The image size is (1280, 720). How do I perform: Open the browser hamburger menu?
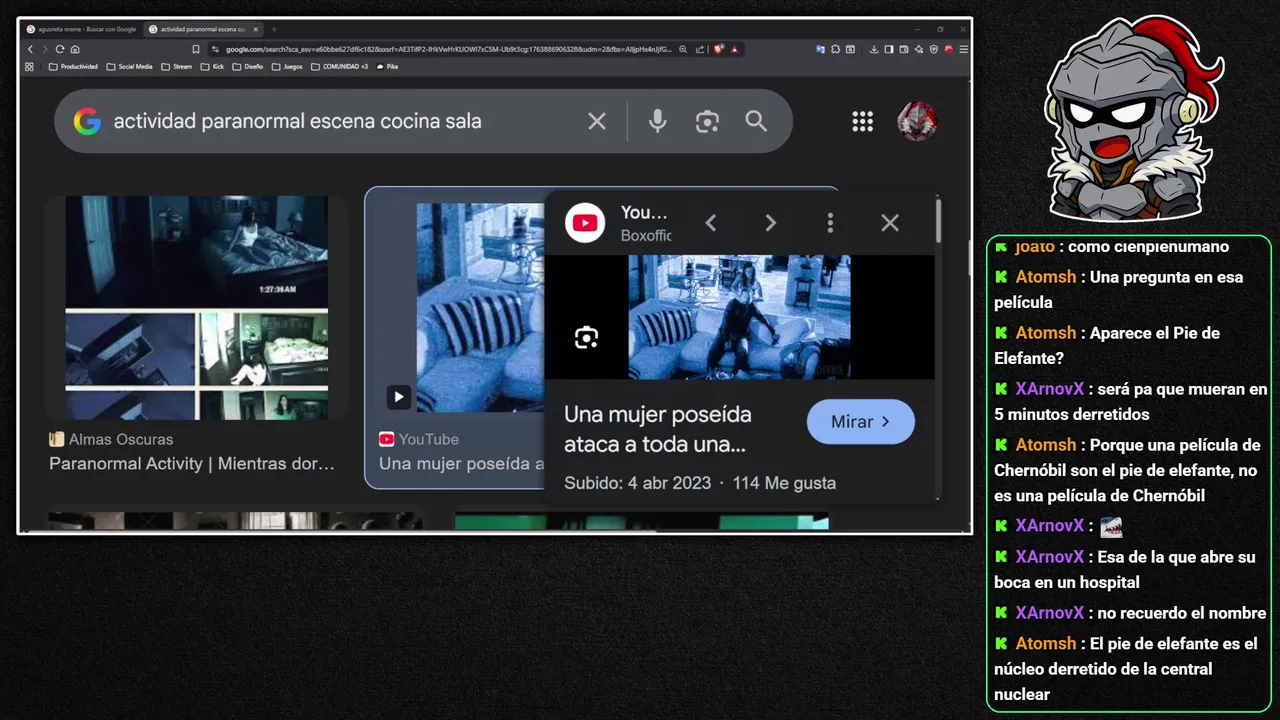(964, 49)
